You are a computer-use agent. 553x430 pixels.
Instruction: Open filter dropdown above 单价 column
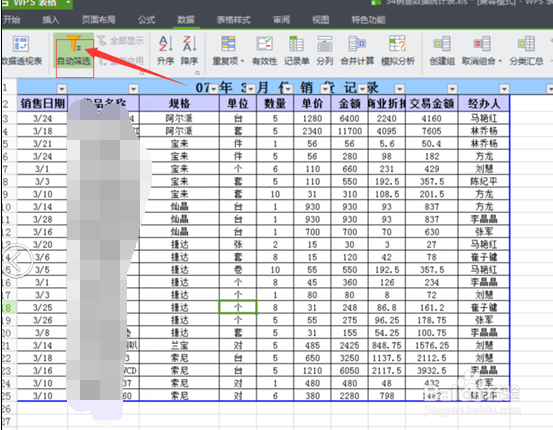pos(325,89)
